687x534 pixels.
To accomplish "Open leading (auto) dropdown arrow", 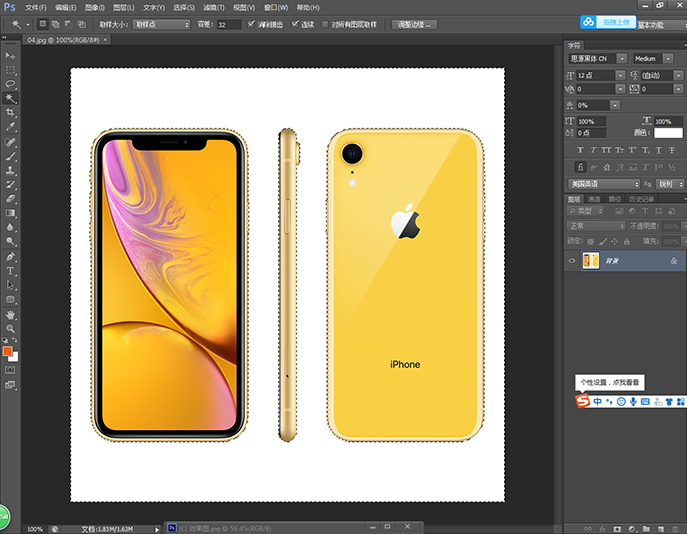I will (678, 76).
